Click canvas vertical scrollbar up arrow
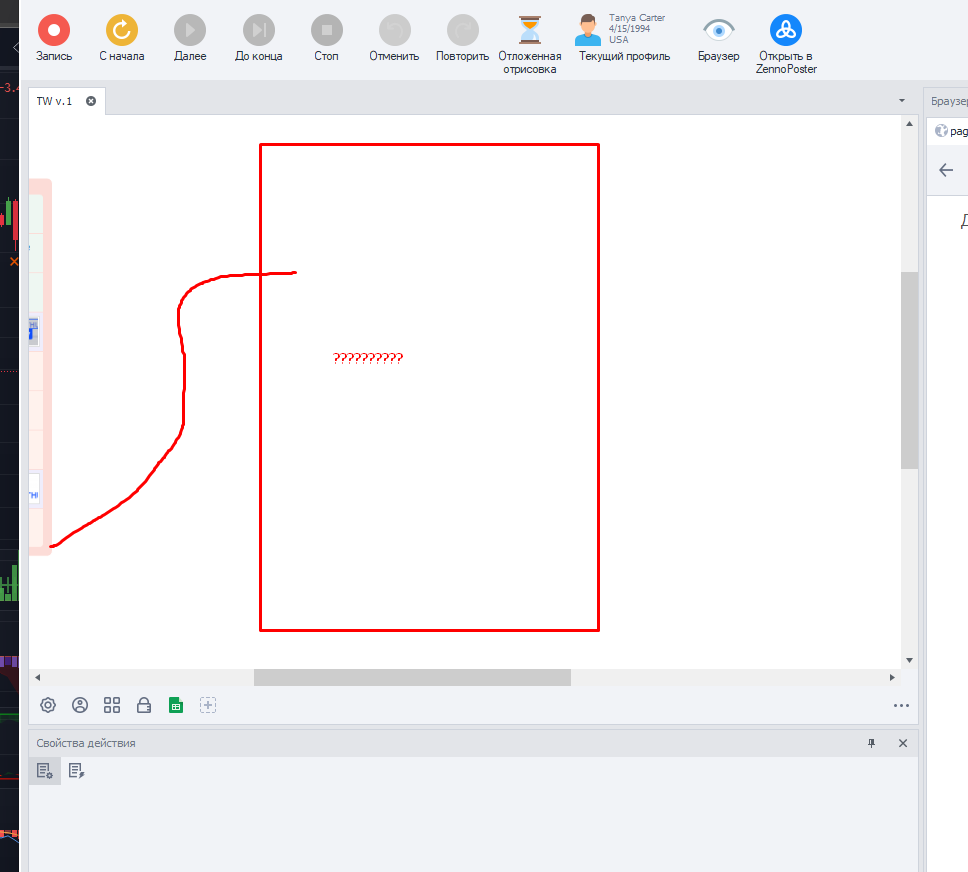The width and height of the screenshot is (968, 872). point(909,124)
